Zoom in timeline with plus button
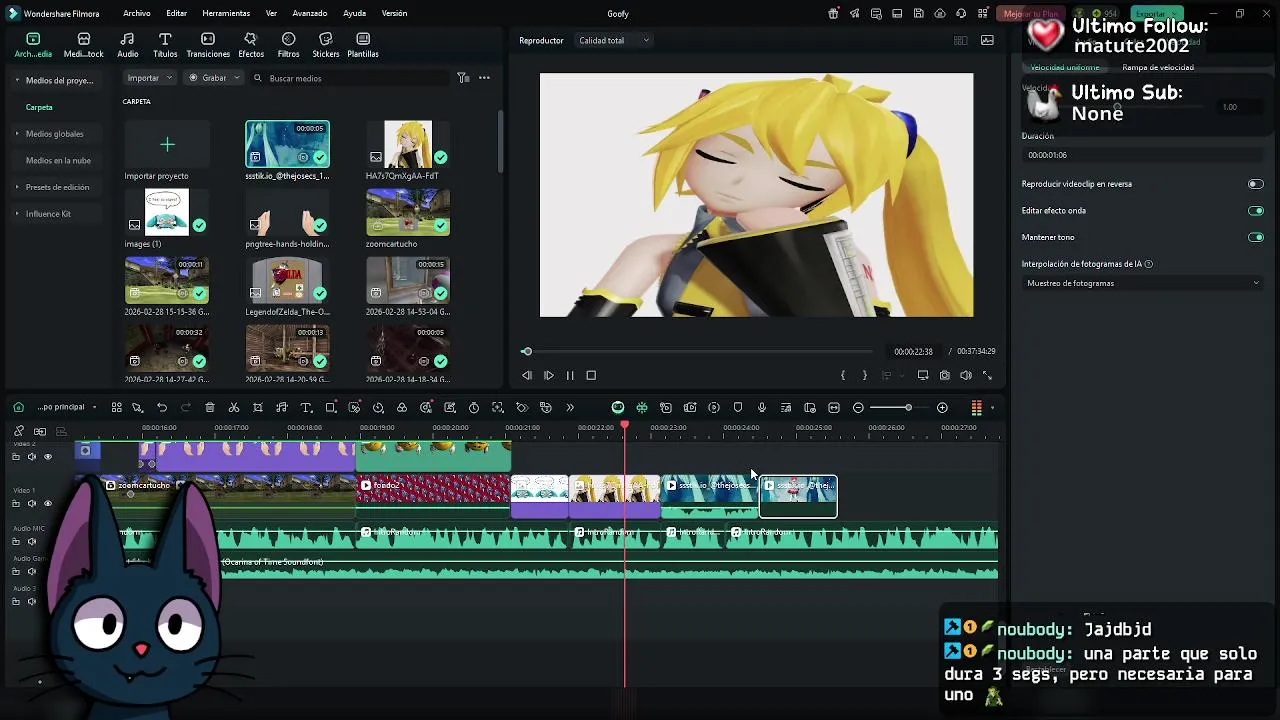1280x720 pixels. point(942,408)
